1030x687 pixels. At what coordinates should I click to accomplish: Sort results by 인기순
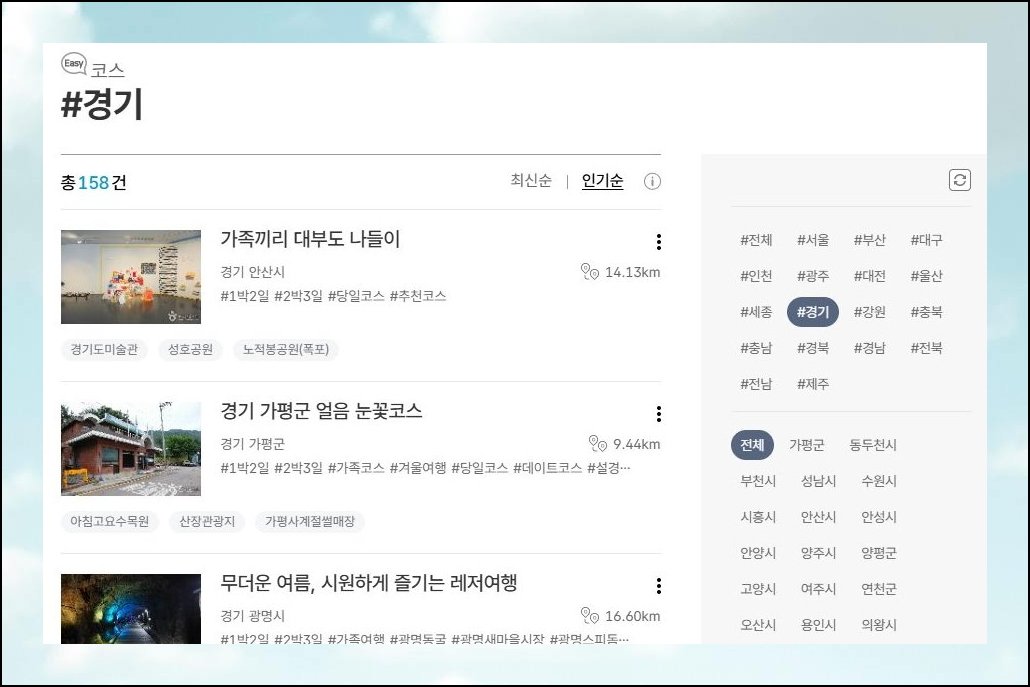pos(602,181)
